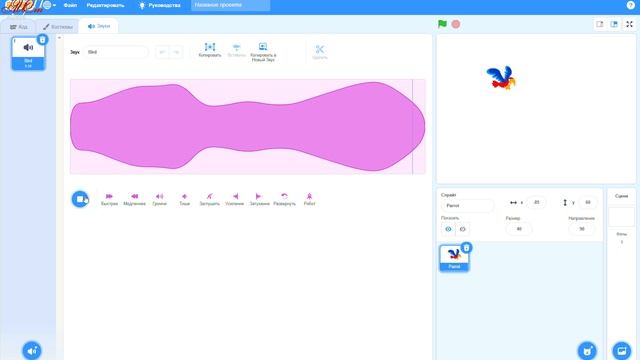Click the redo arrow next to sound name
Viewport: 640px width, 360px height.
176,52
